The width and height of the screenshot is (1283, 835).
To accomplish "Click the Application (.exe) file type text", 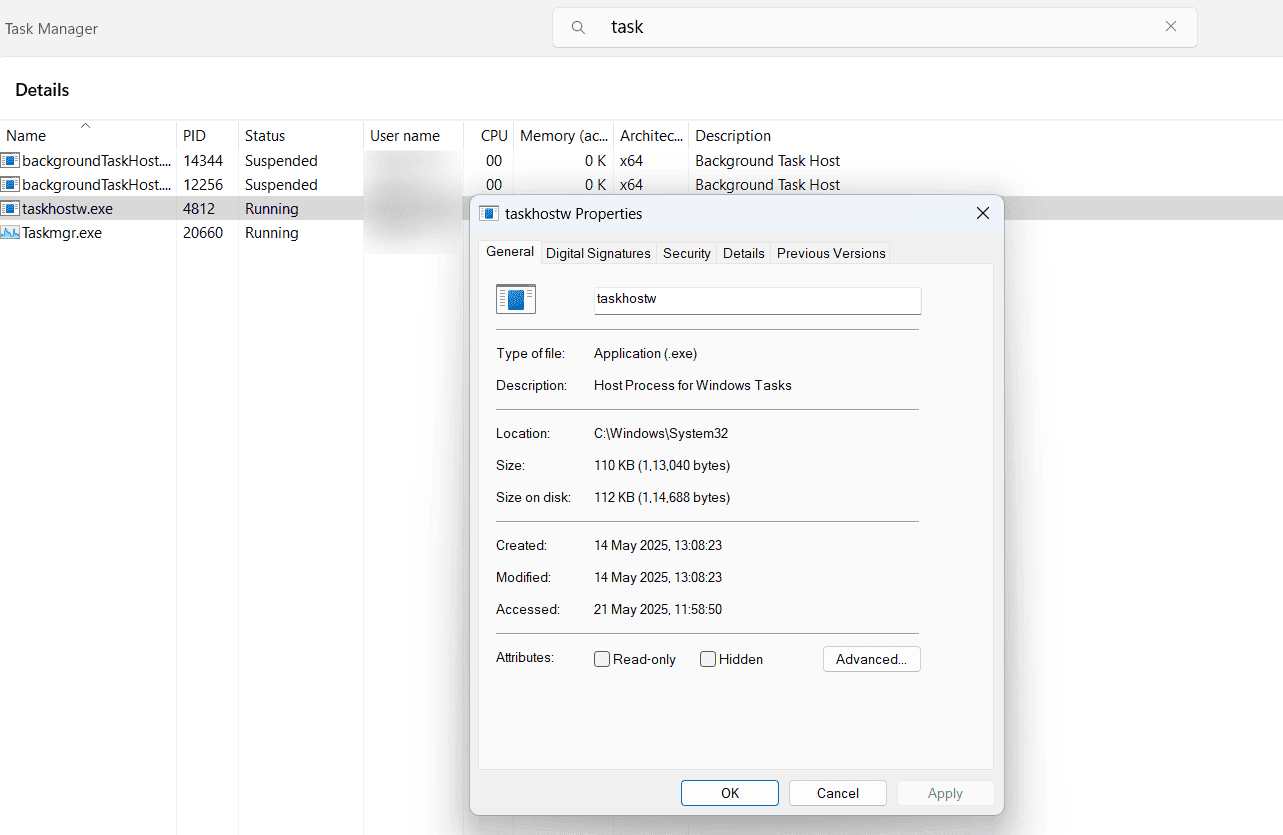I will coord(646,353).
